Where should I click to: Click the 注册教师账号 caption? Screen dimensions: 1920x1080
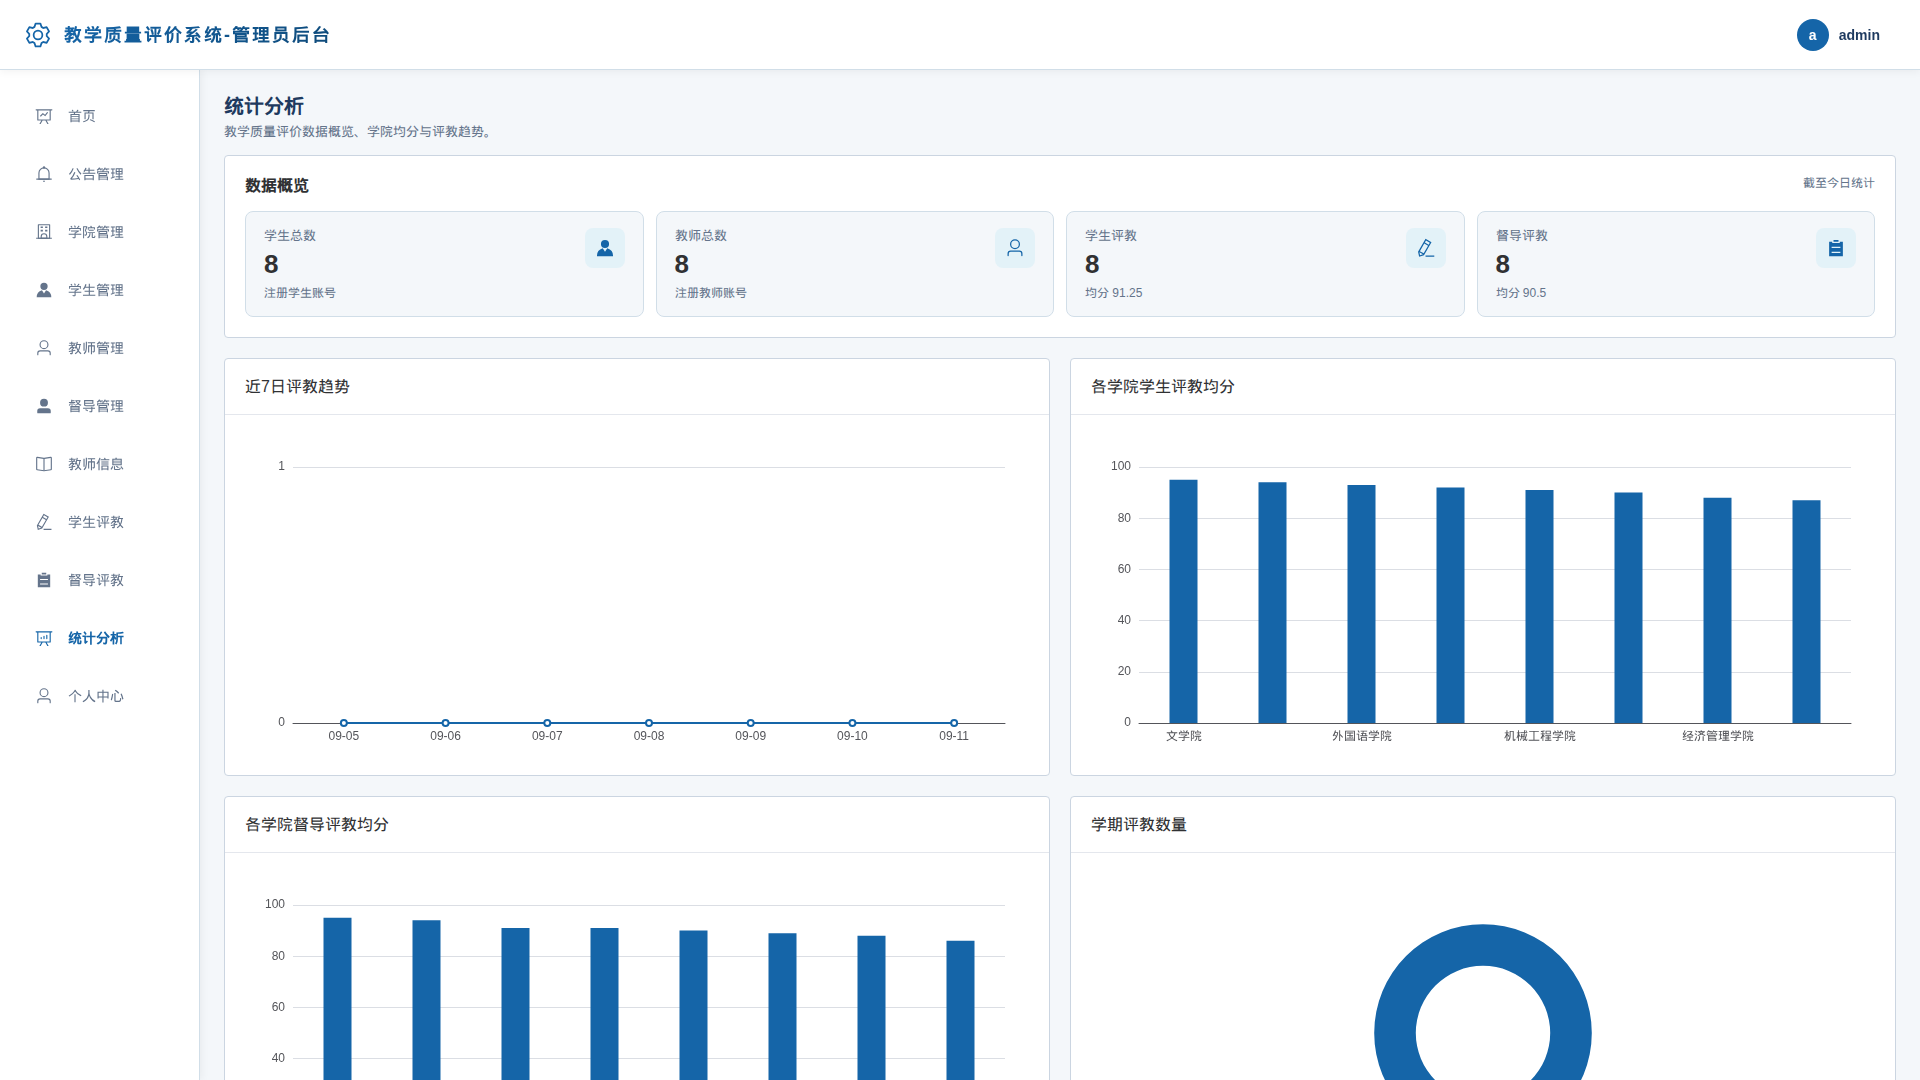[711, 293]
